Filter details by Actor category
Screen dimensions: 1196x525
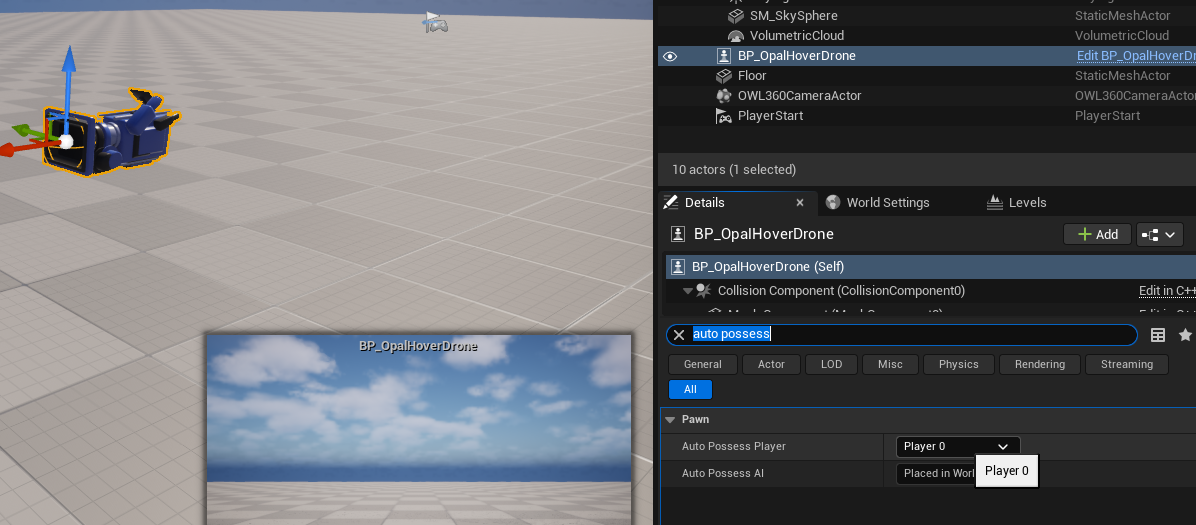coord(771,365)
